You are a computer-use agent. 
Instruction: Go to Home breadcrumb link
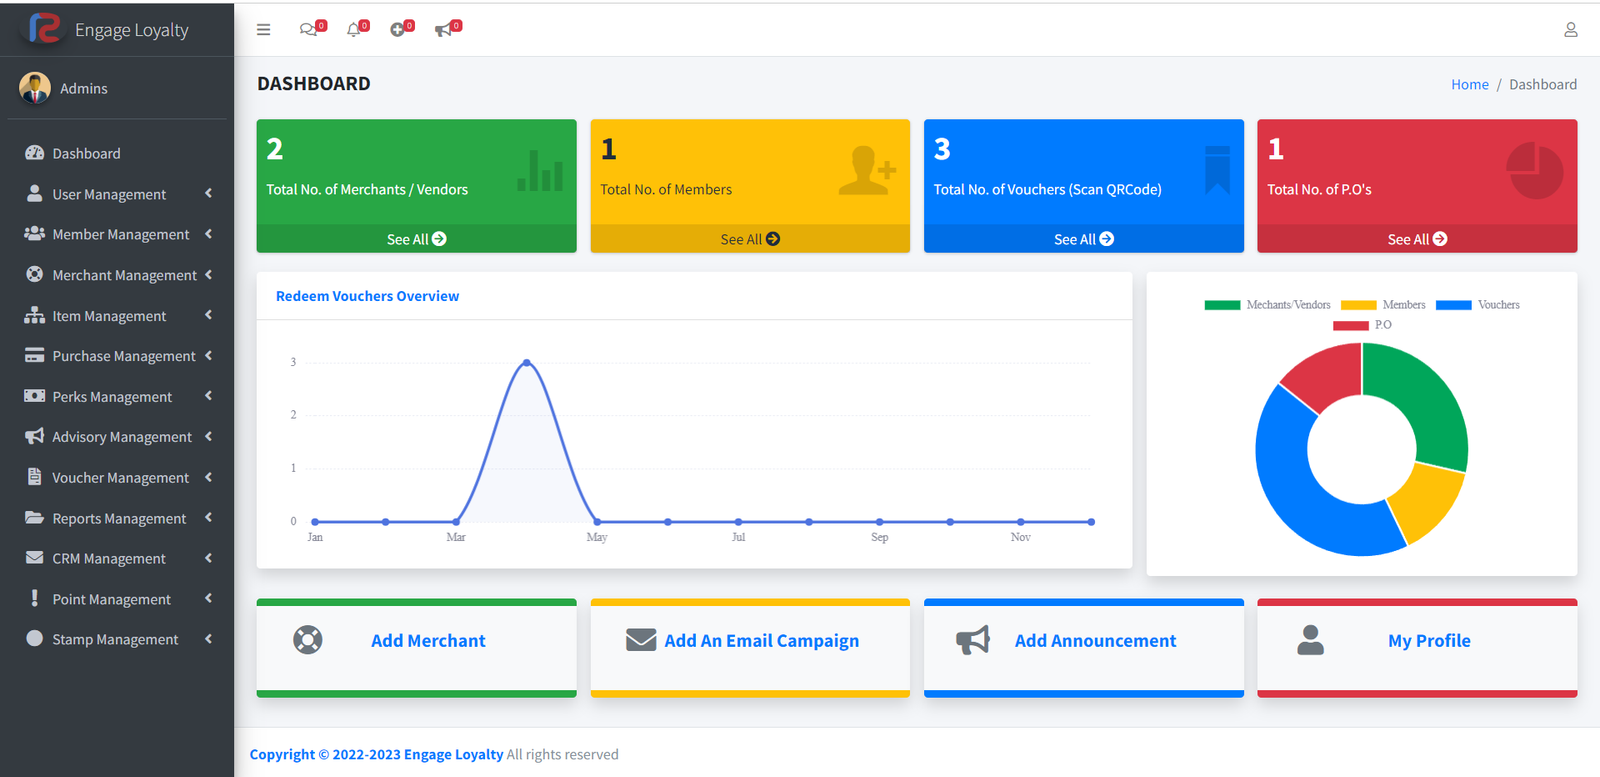click(1469, 85)
